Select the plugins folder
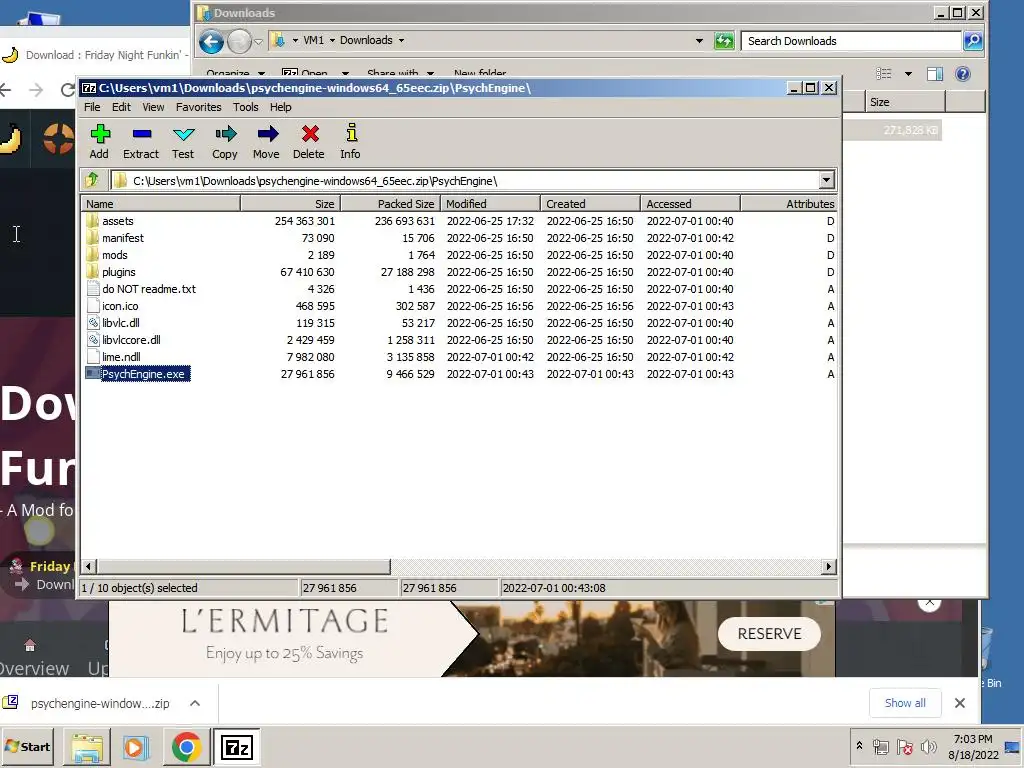 click(x=119, y=272)
